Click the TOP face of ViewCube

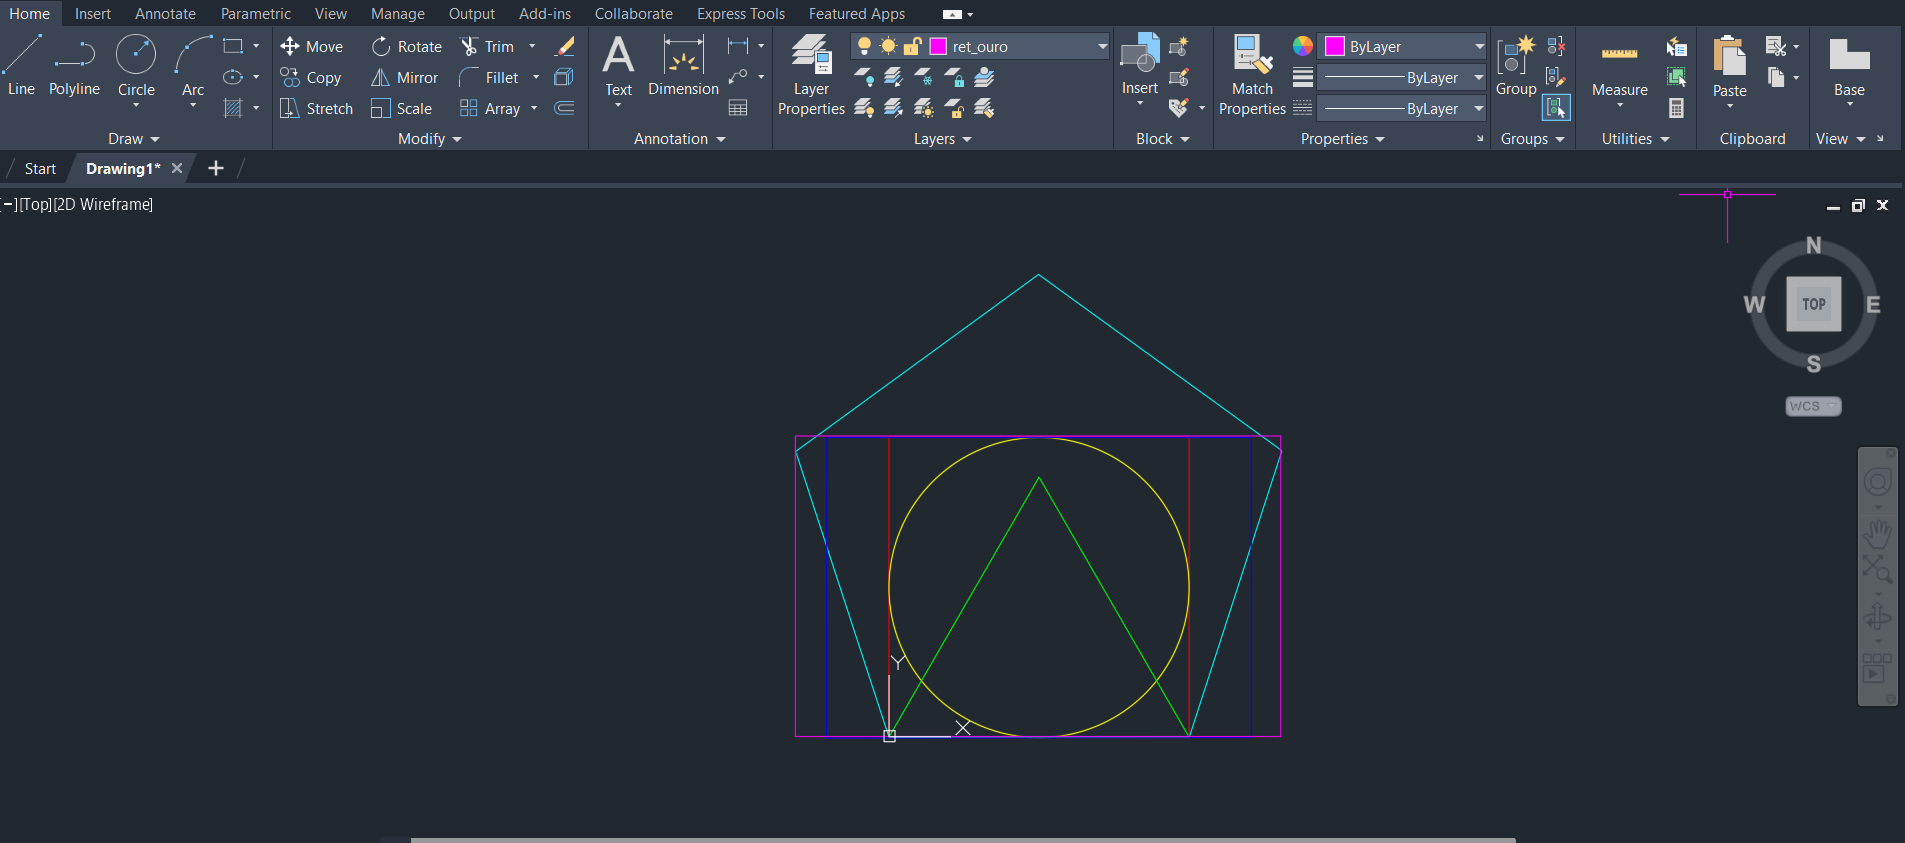pos(1813,304)
